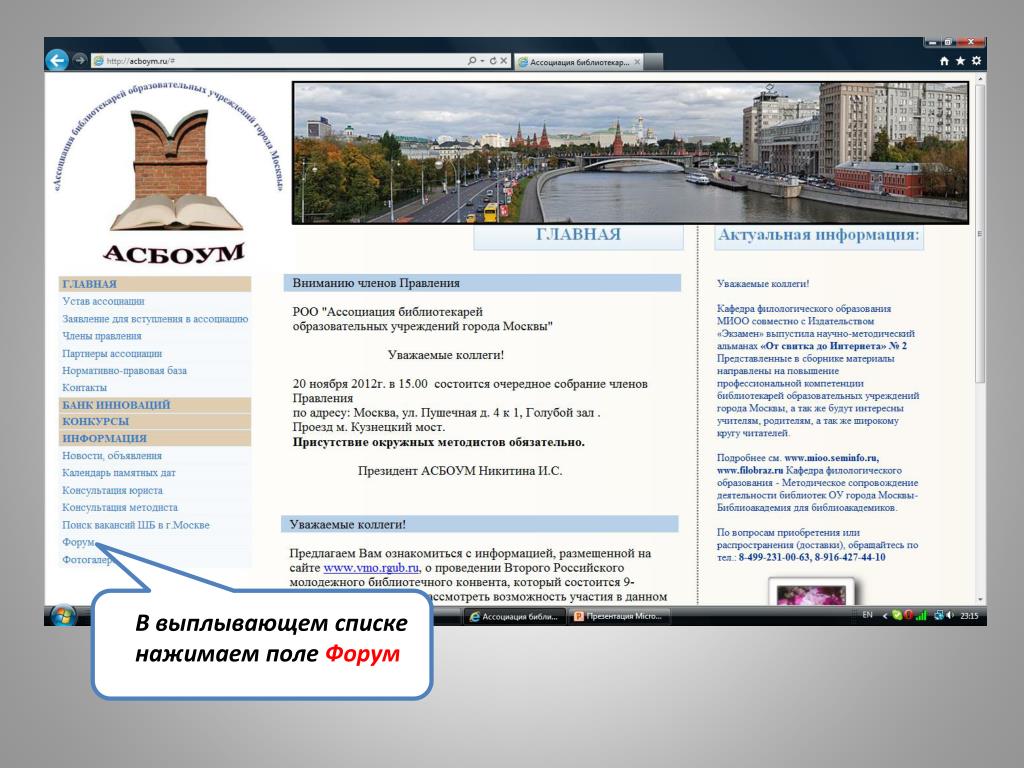This screenshot has width=1024, height=768.
Task: Switch to Презентация Micro... taskbar button
Action: (619, 616)
